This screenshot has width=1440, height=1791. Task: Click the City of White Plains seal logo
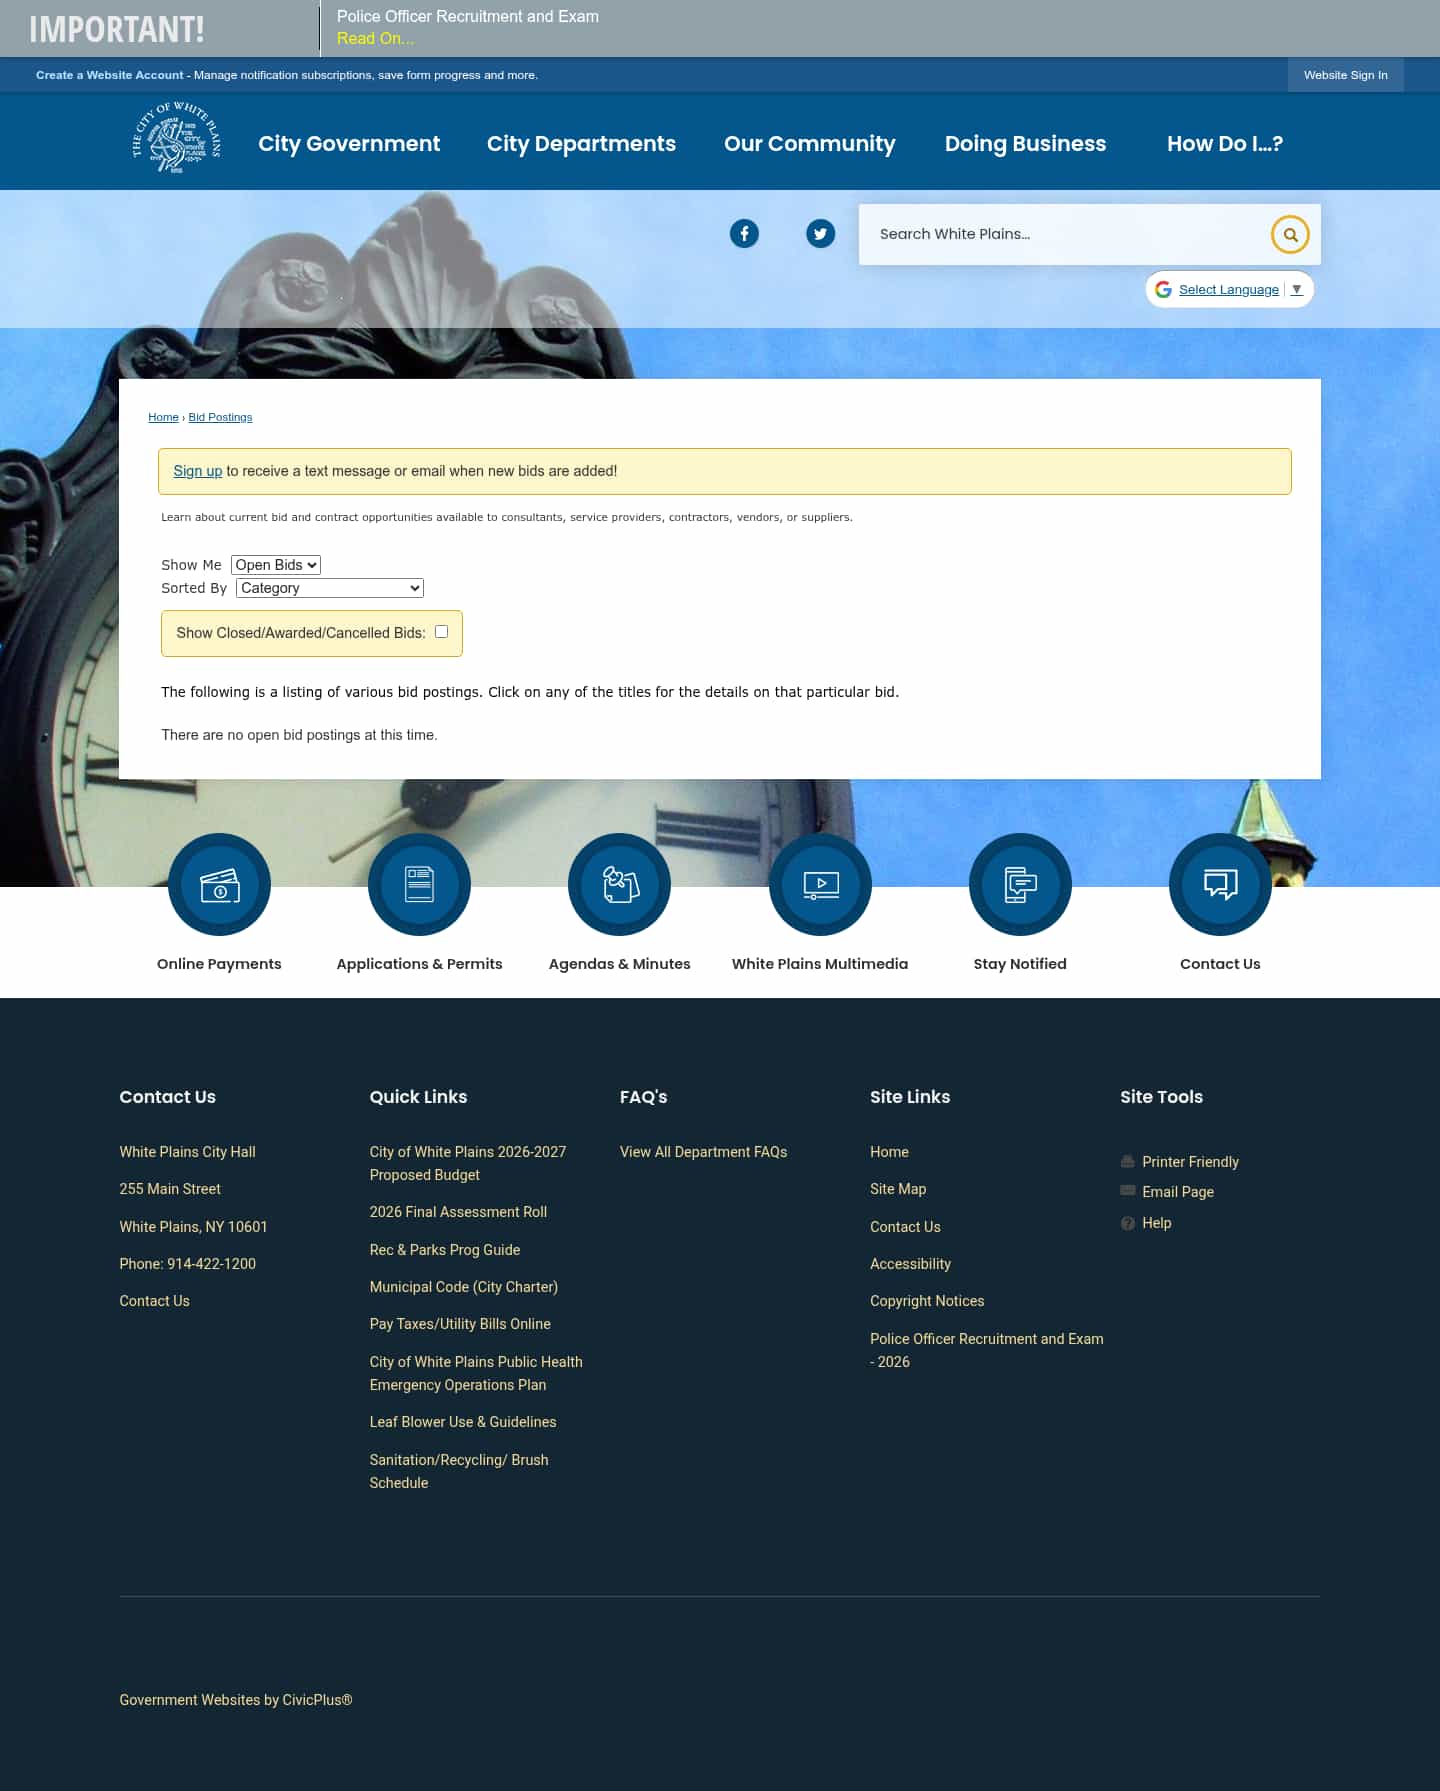[x=177, y=138]
